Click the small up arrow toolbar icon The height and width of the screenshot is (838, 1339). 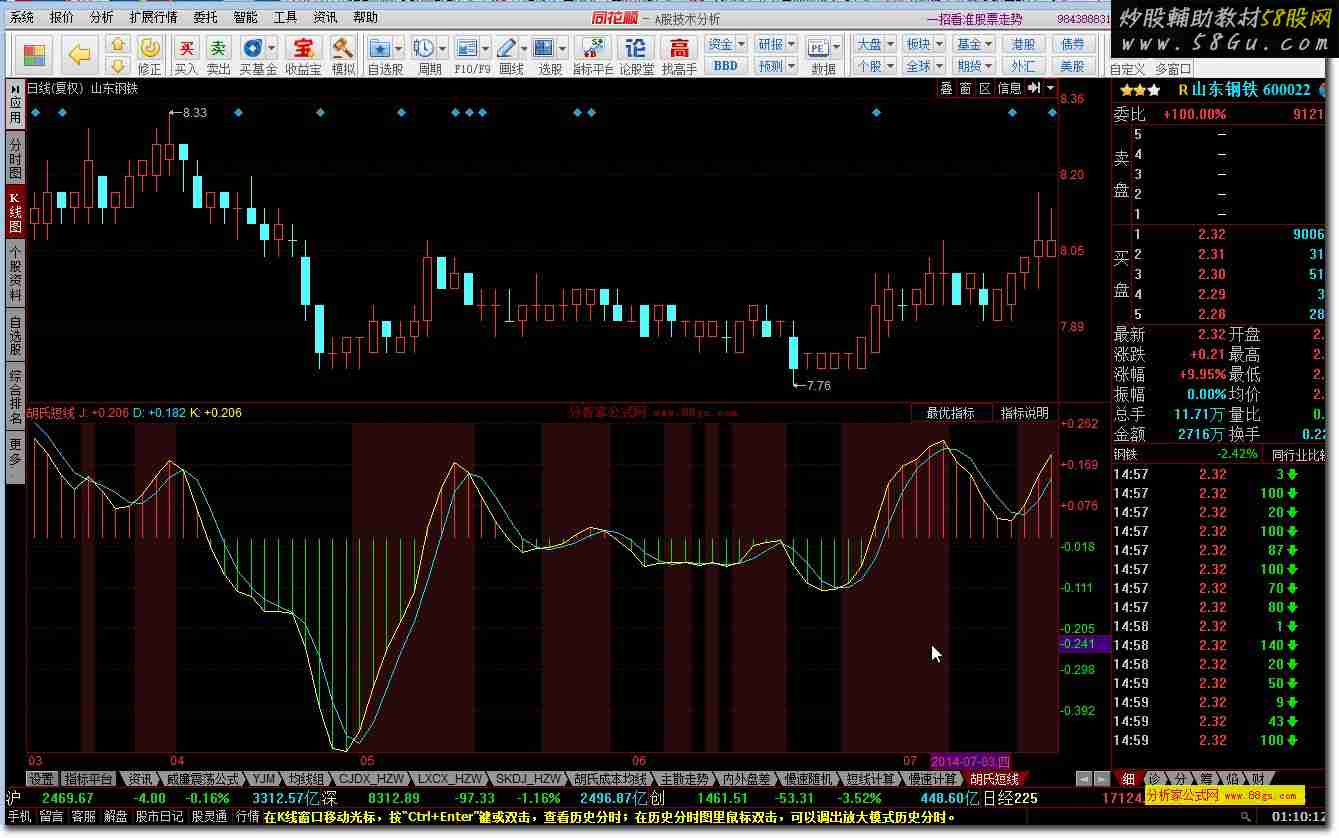click(118, 45)
